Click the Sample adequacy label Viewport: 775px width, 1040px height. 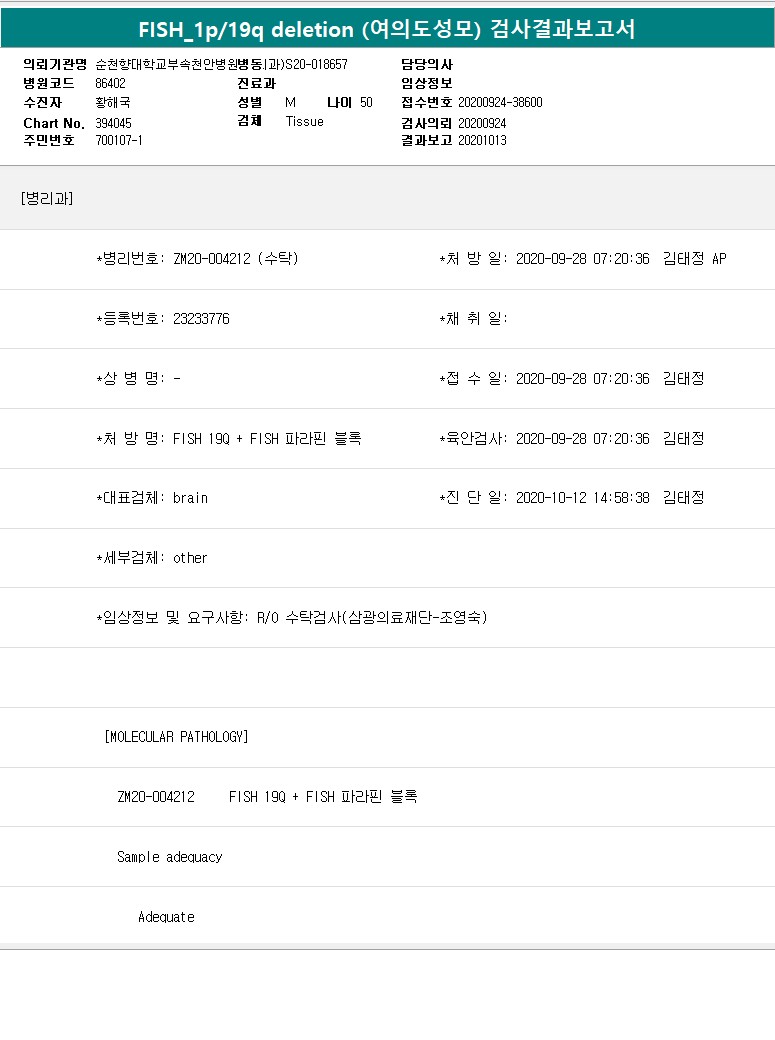(x=169, y=857)
